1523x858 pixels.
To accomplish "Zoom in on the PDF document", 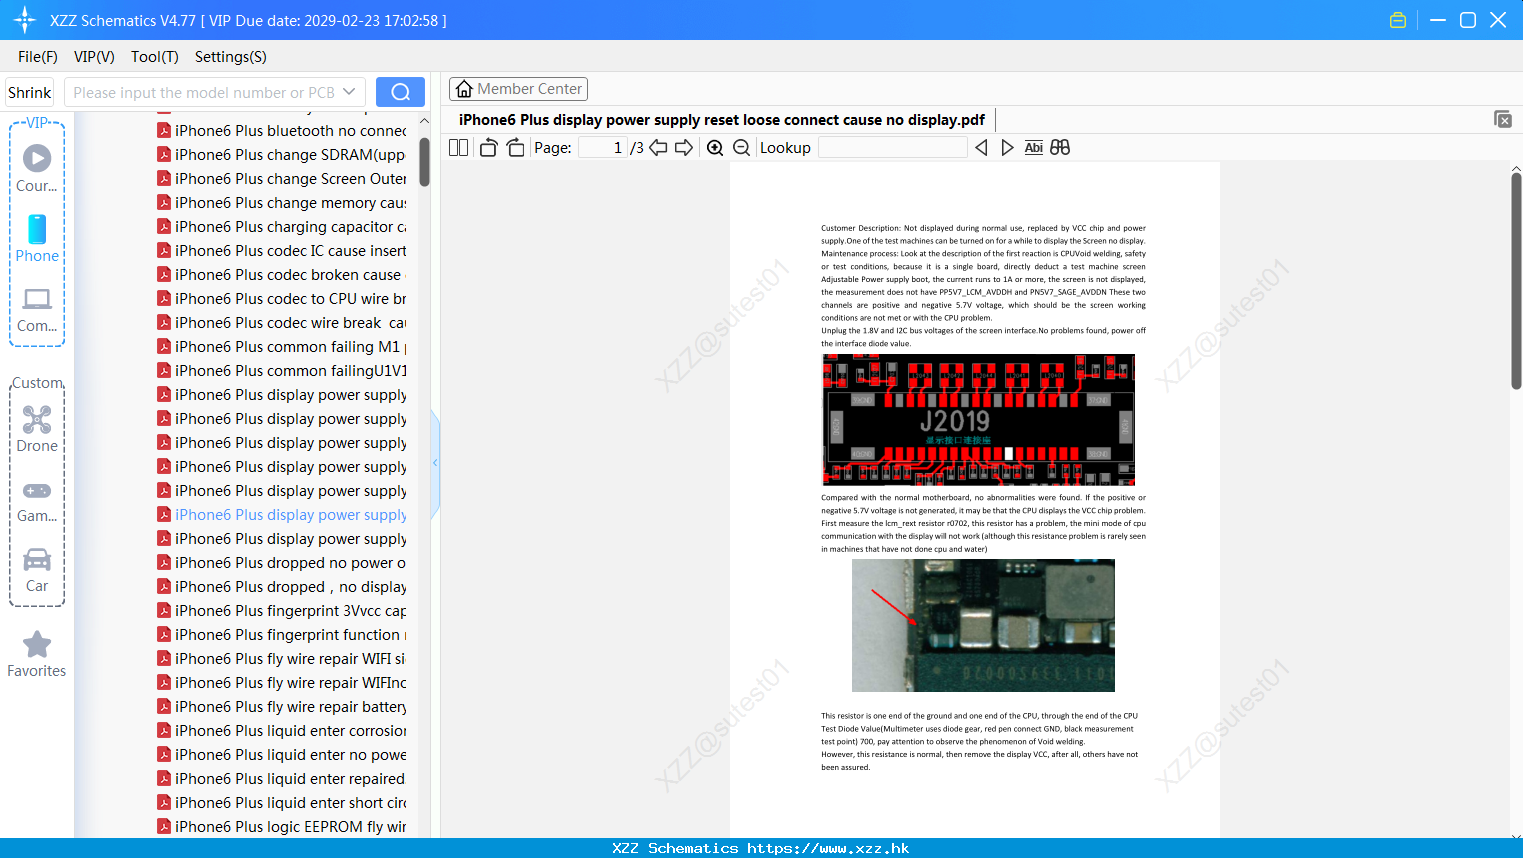I will [715, 147].
